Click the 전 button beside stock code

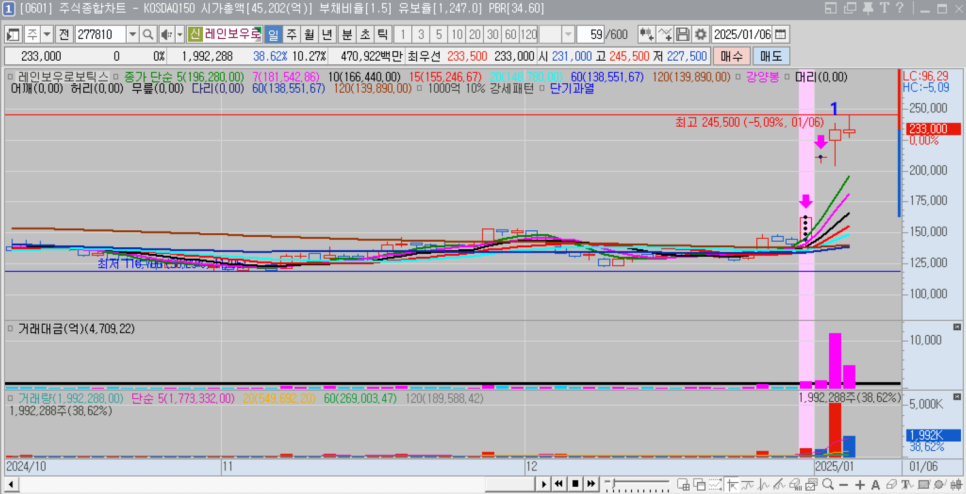(64, 34)
